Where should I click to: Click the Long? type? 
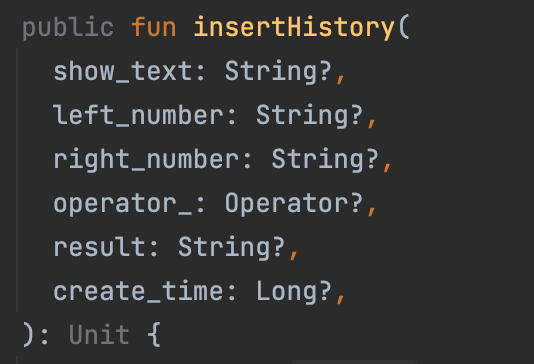(x=294, y=291)
